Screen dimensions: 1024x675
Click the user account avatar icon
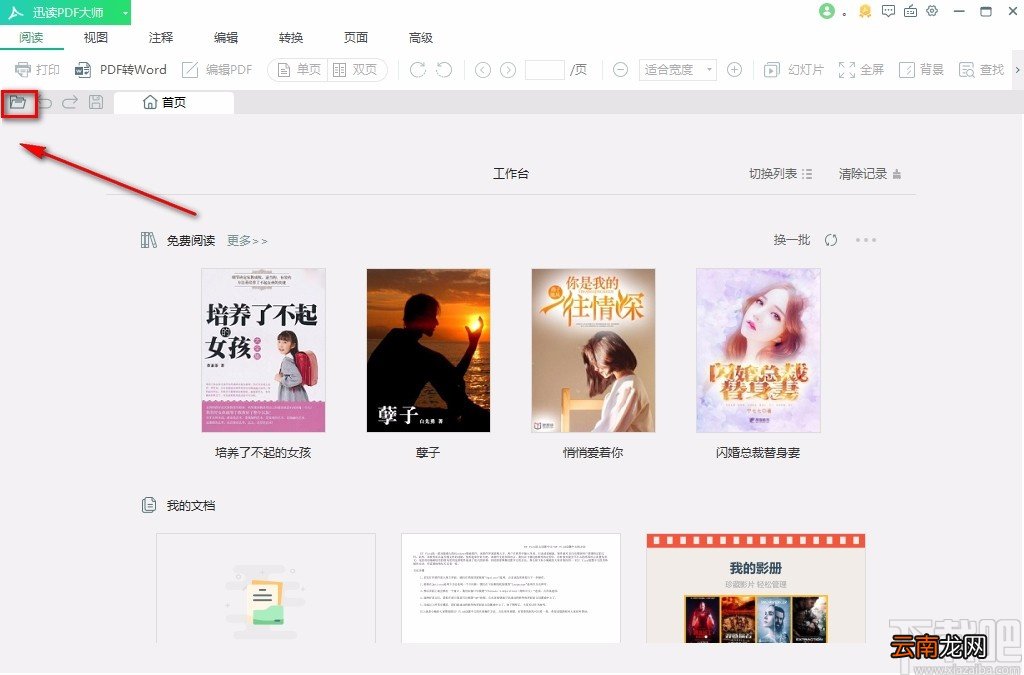pyautogui.click(x=827, y=11)
